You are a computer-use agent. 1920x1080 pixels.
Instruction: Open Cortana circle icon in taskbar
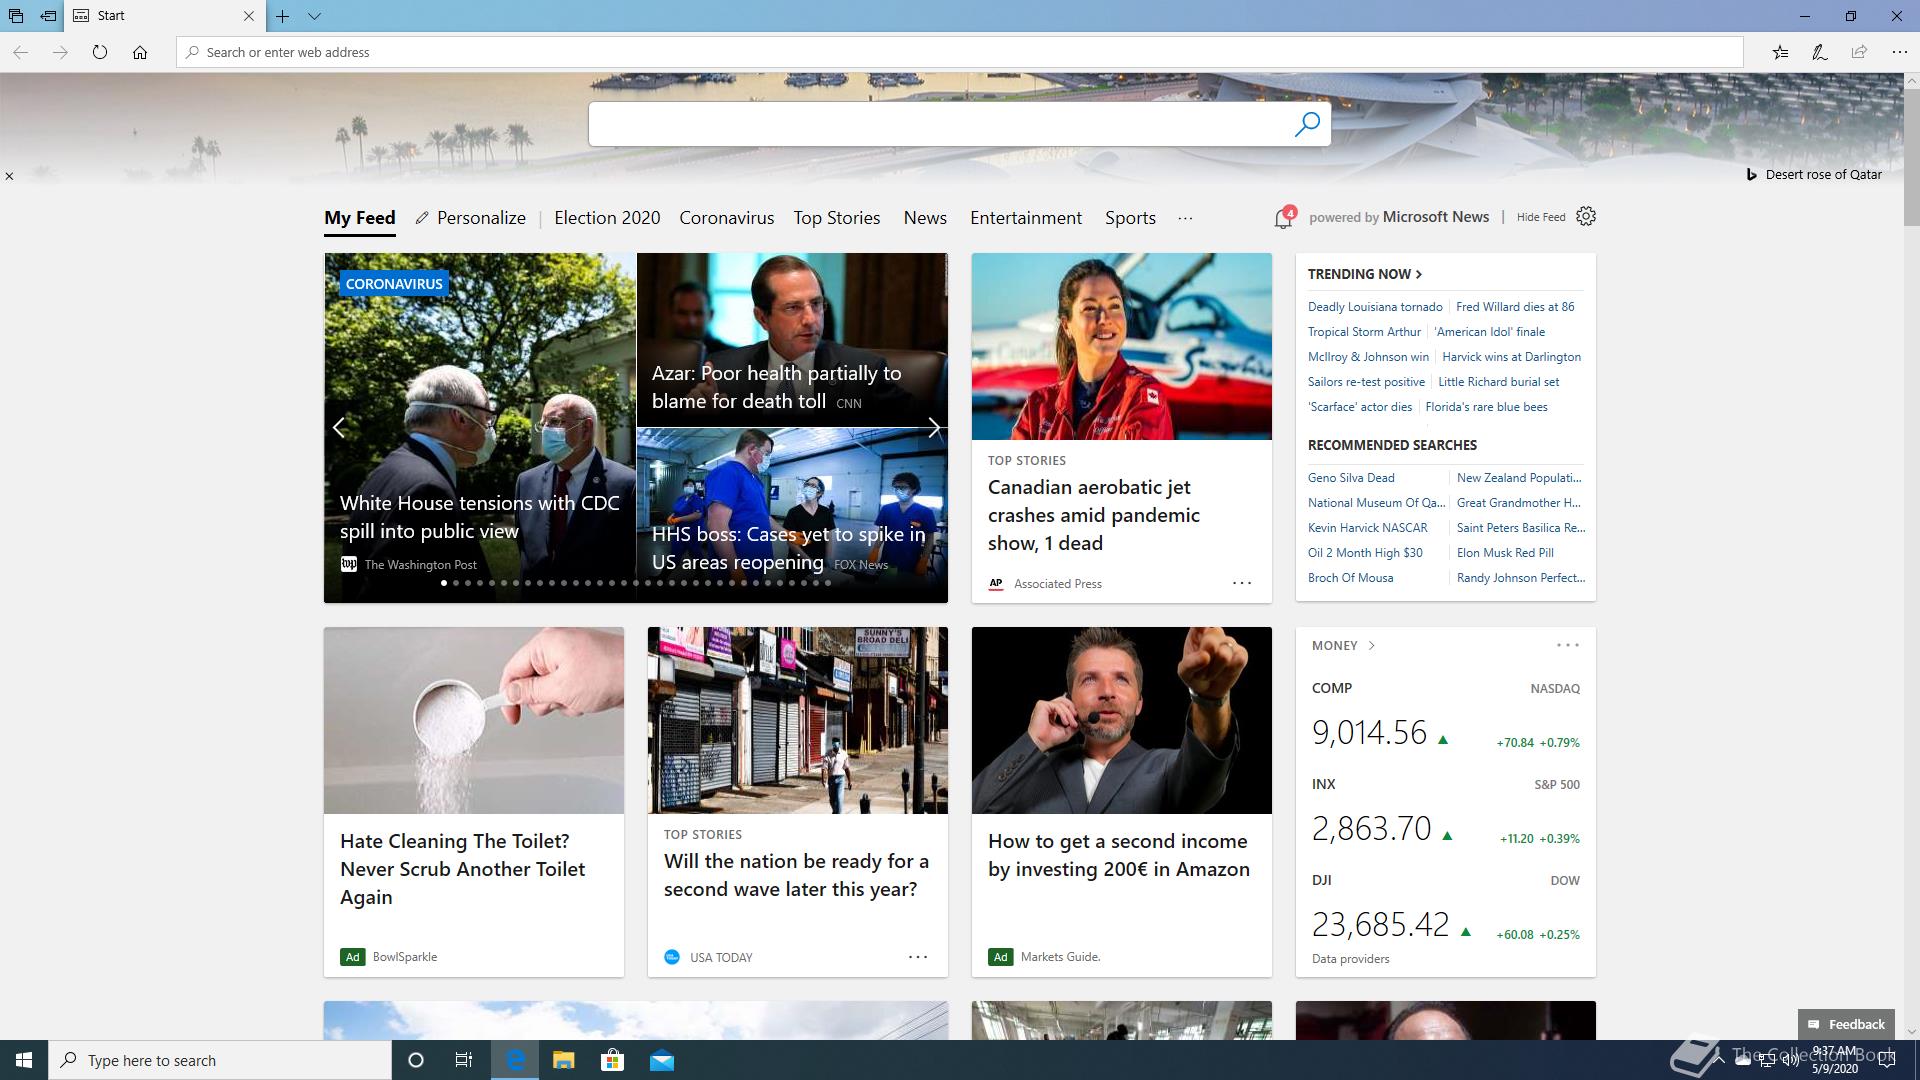[416, 1060]
